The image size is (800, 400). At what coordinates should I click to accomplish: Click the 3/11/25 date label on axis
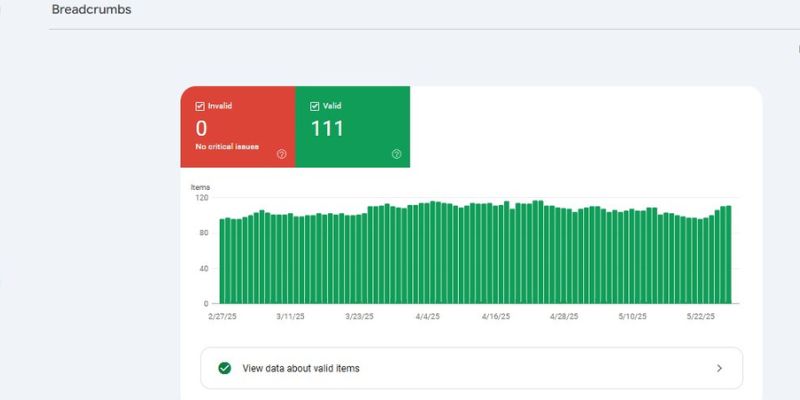pyautogui.click(x=291, y=316)
